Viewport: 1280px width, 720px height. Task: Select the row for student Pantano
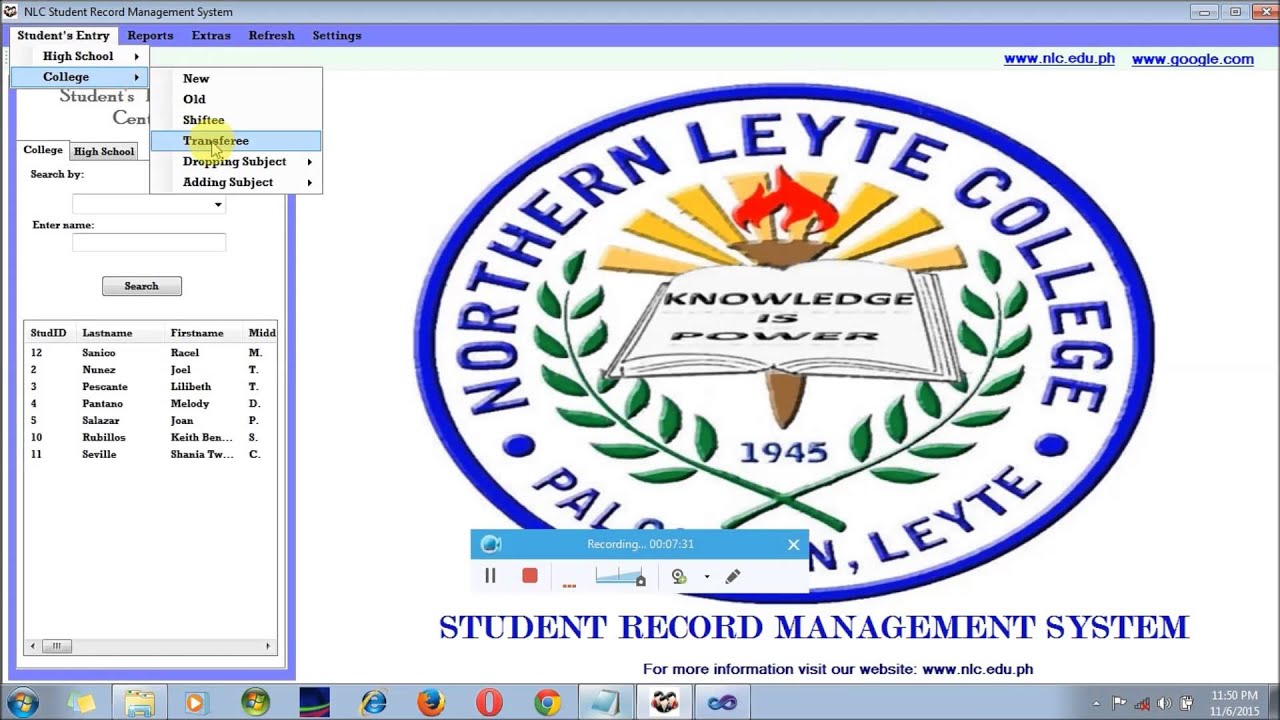[x=150, y=404]
